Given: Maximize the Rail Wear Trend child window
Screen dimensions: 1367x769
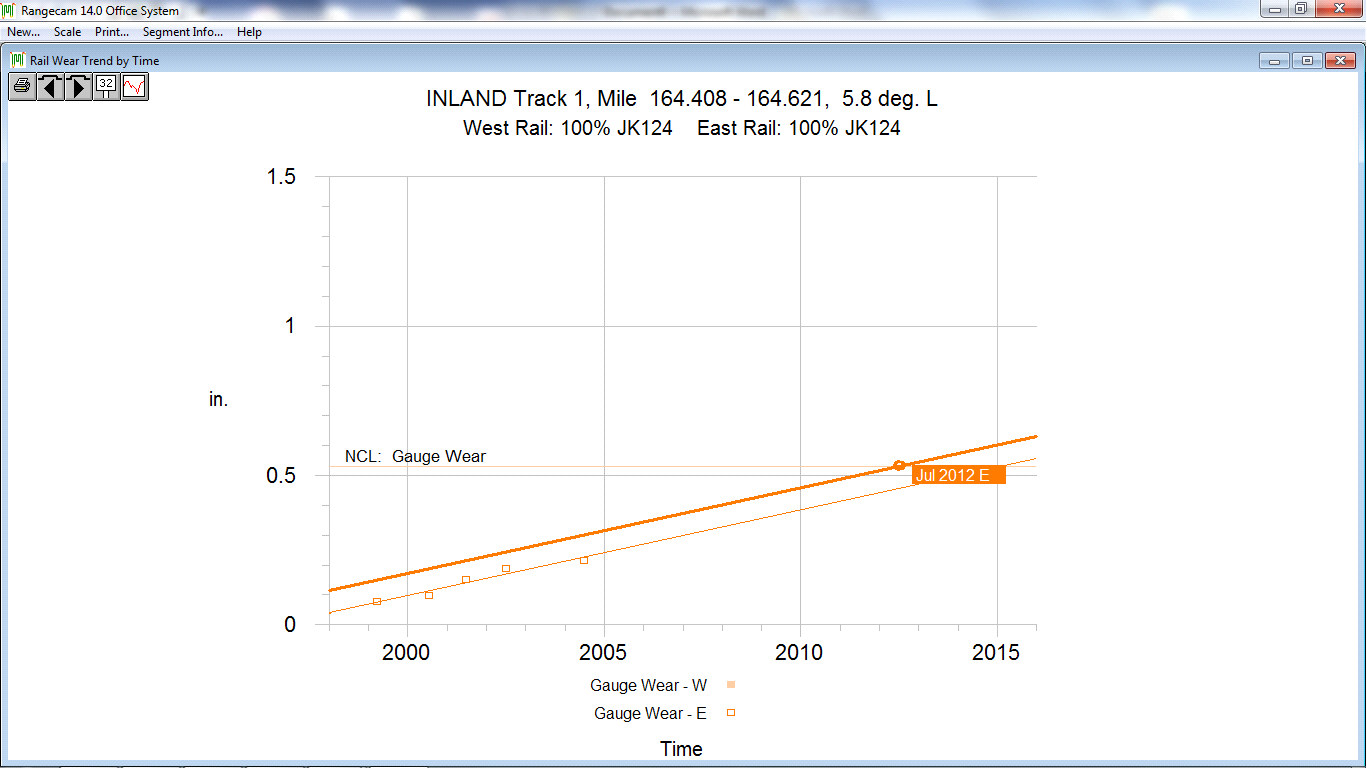Looking at the screenshot, I should coord(1307,61).
